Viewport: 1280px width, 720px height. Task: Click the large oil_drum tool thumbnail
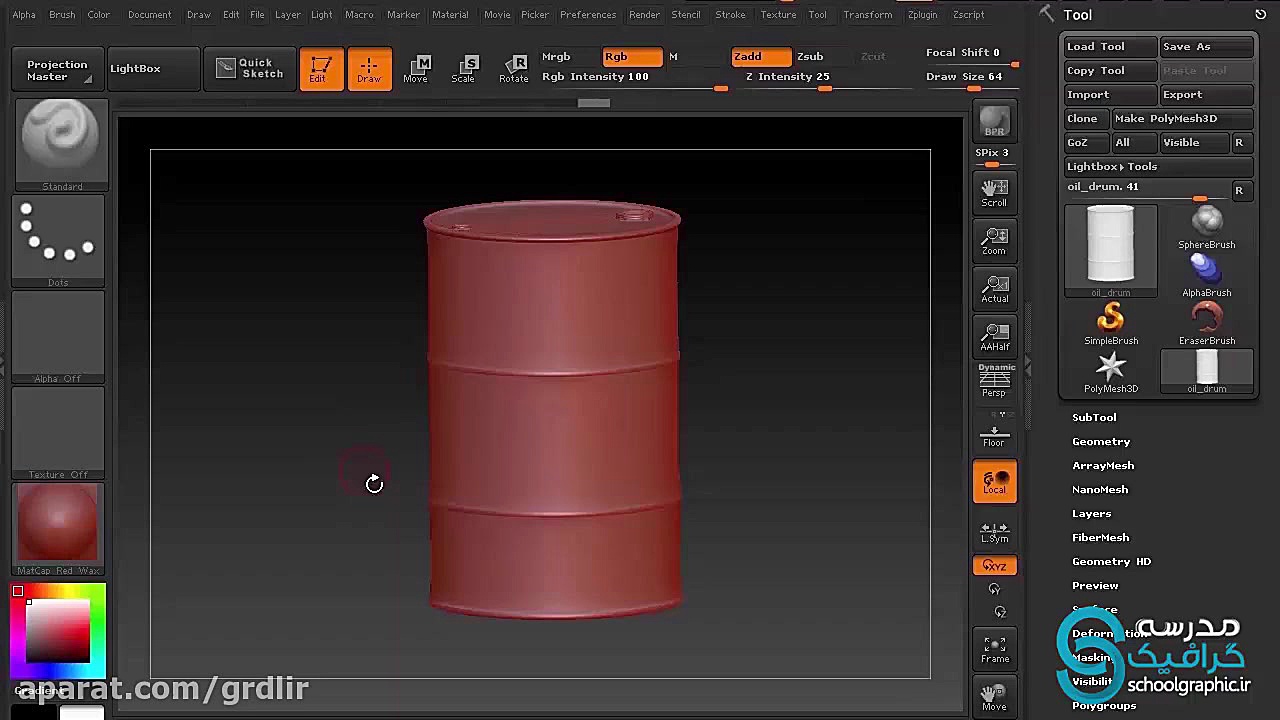tap(1111, 251)
